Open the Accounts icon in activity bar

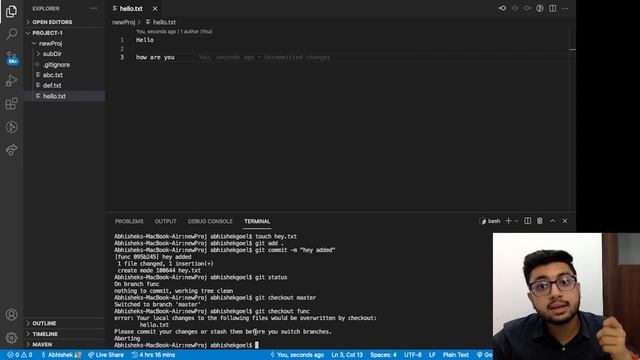pos(11,314)
